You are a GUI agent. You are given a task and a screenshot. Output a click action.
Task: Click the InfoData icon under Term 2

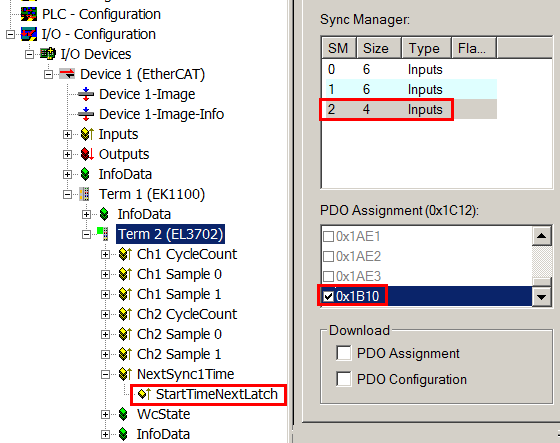[123, 434]
